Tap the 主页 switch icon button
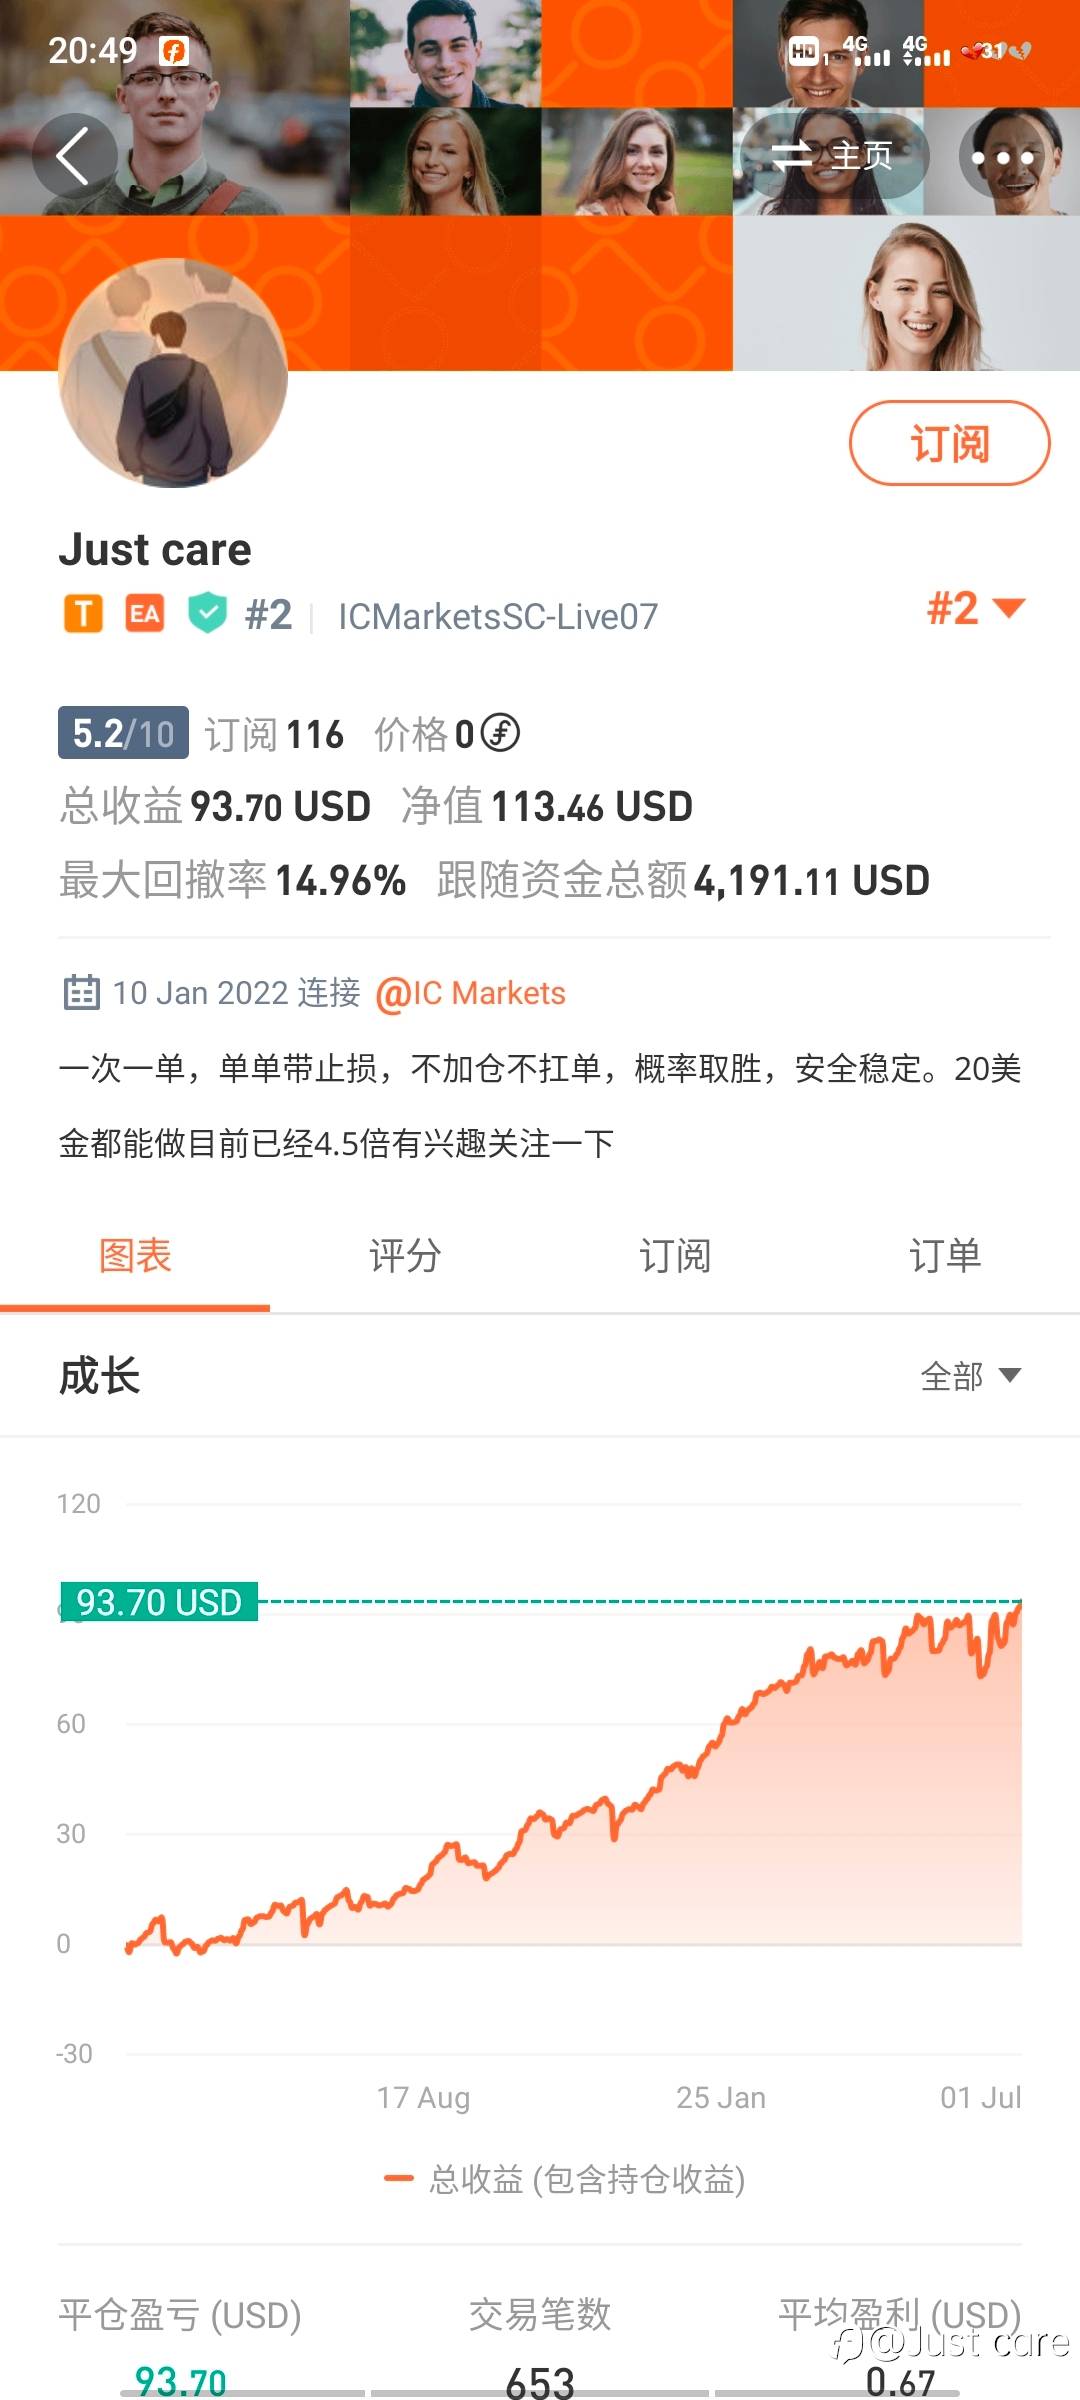This screenshot has height=2400, width=1080. (832, 156)
